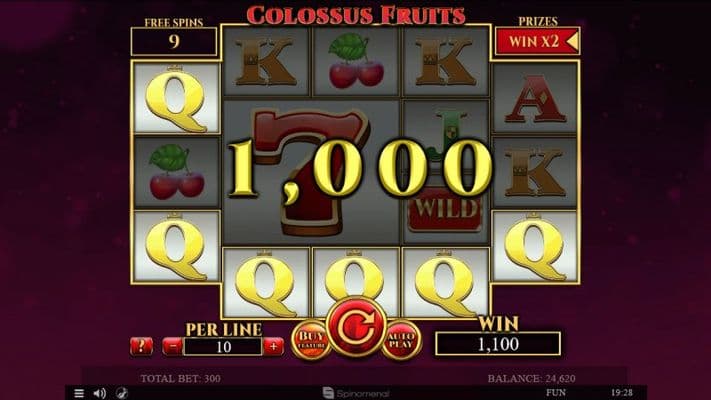This screenshot has width=711, height=400.
Task: Select the Wild symbol tile
Action: 445,172
